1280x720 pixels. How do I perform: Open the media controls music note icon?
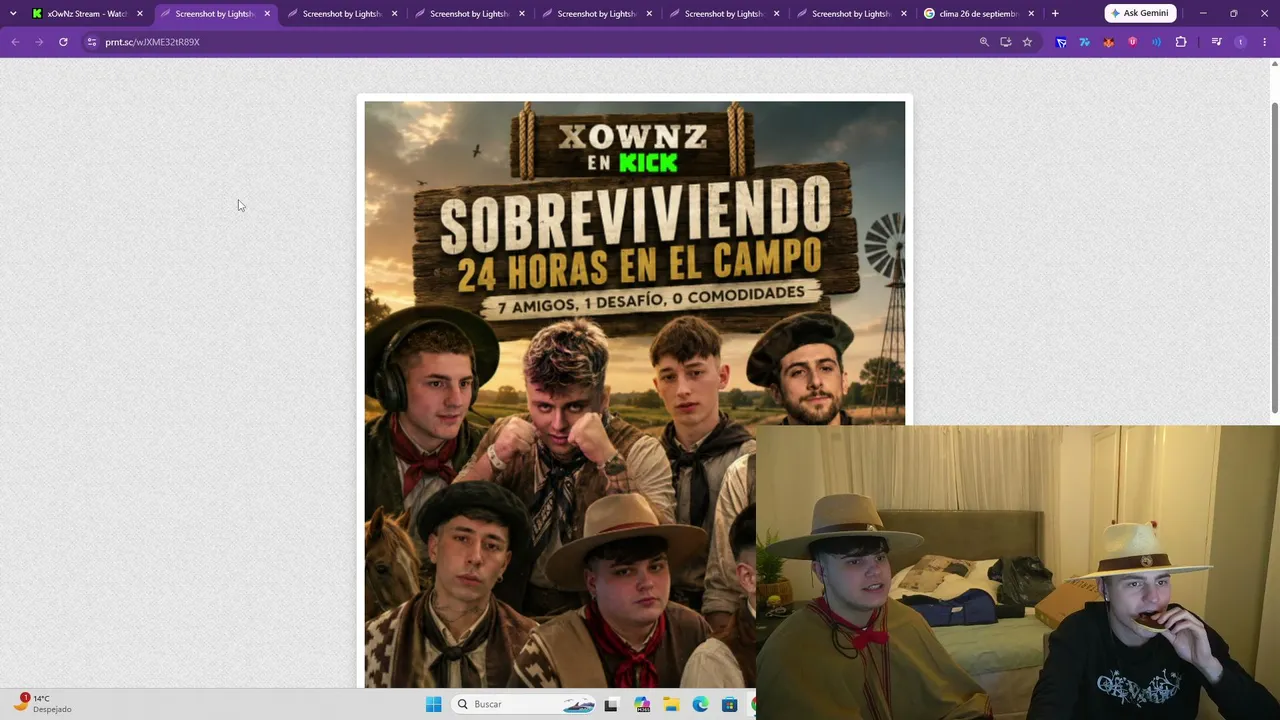click(x=1216, y=42)
